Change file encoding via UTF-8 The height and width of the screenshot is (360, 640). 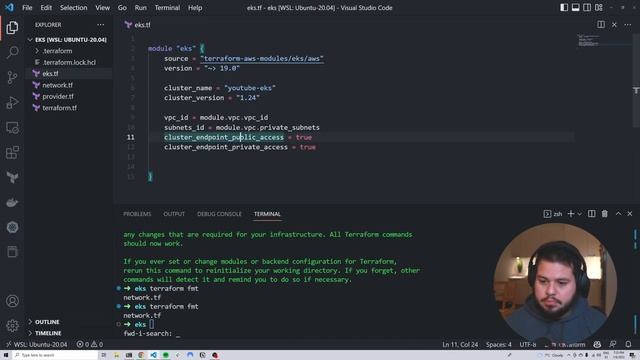[x=528, y=344]
